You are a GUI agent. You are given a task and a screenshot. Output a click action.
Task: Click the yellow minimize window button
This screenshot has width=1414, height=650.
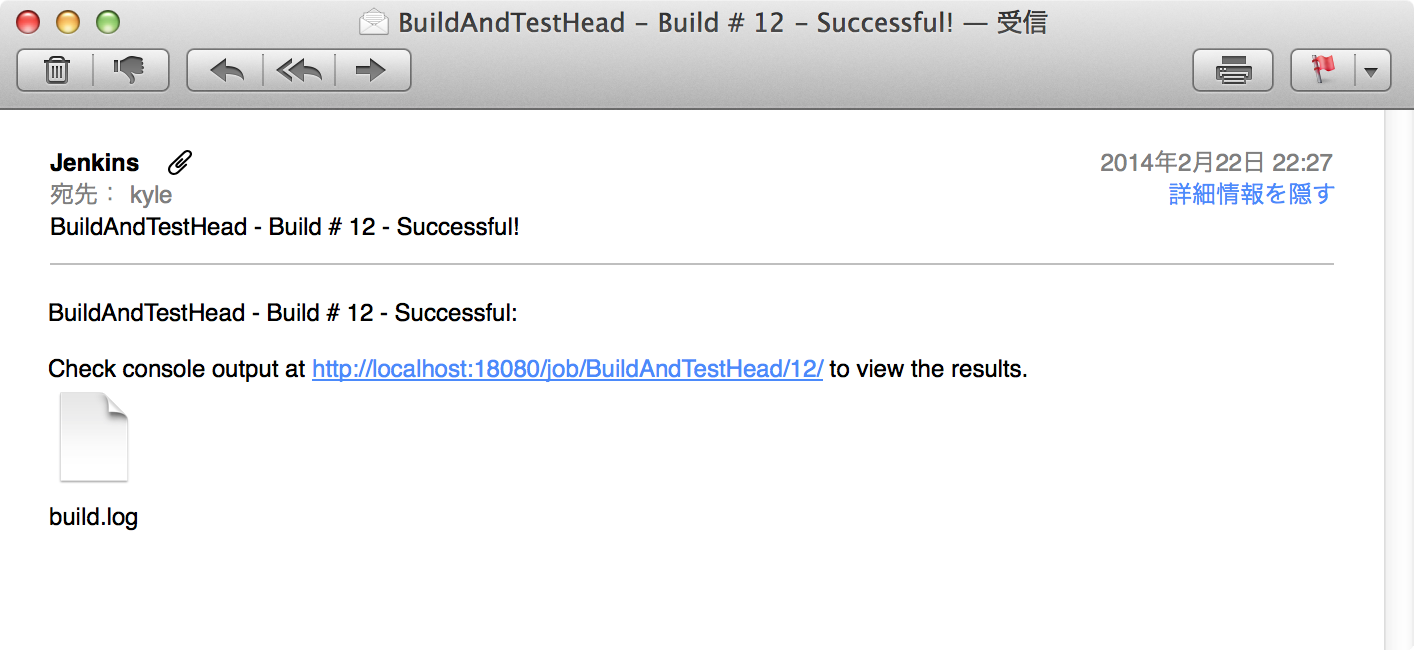tap(68, 21)
